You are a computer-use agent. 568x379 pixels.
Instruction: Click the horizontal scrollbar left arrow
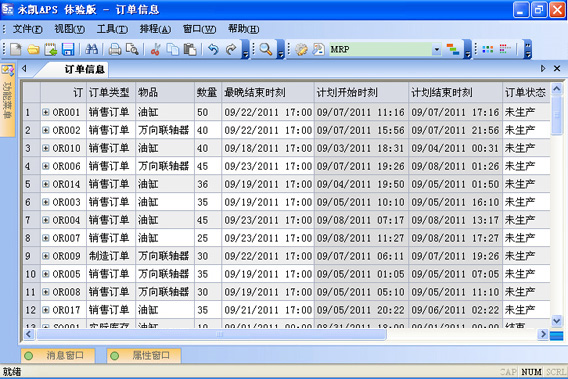pyautogui.click(x=29, y=334)
